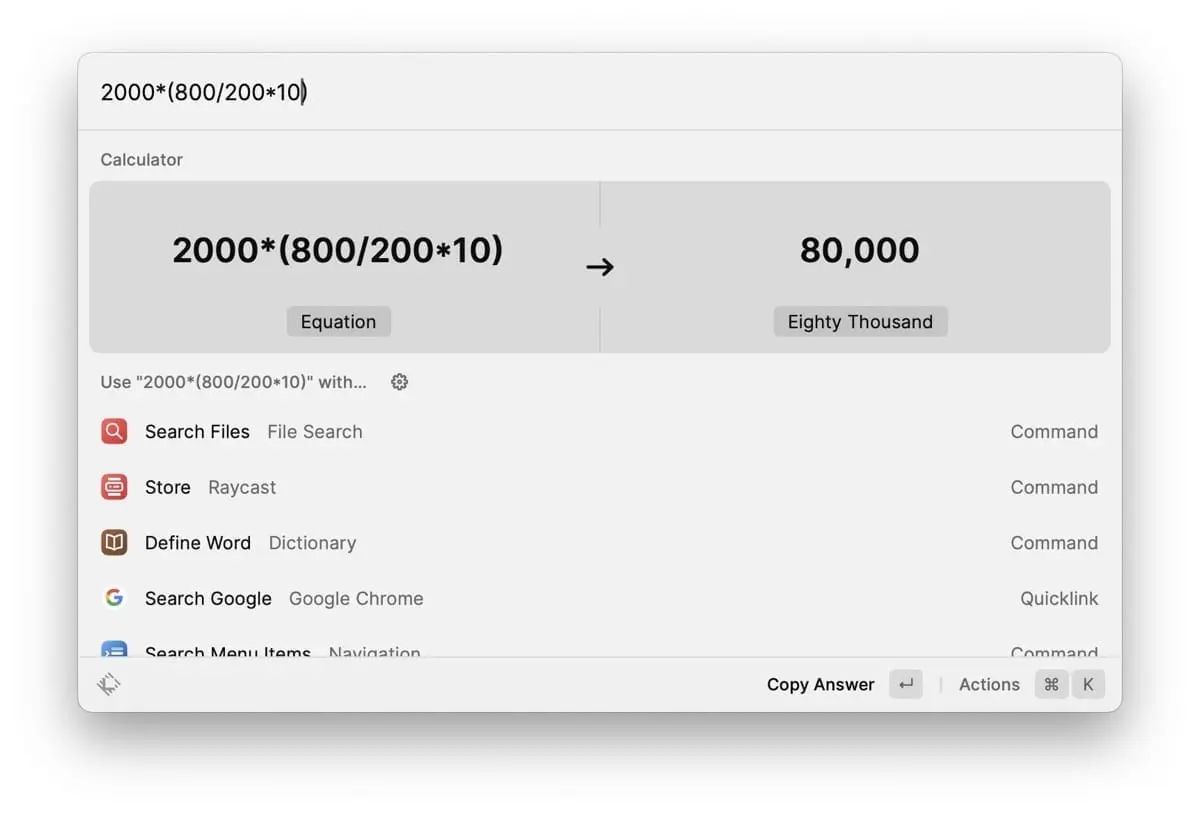This screenshot has width=1200, height=815.
Task: Click the Copy Answer button
Action: point(820,685)
